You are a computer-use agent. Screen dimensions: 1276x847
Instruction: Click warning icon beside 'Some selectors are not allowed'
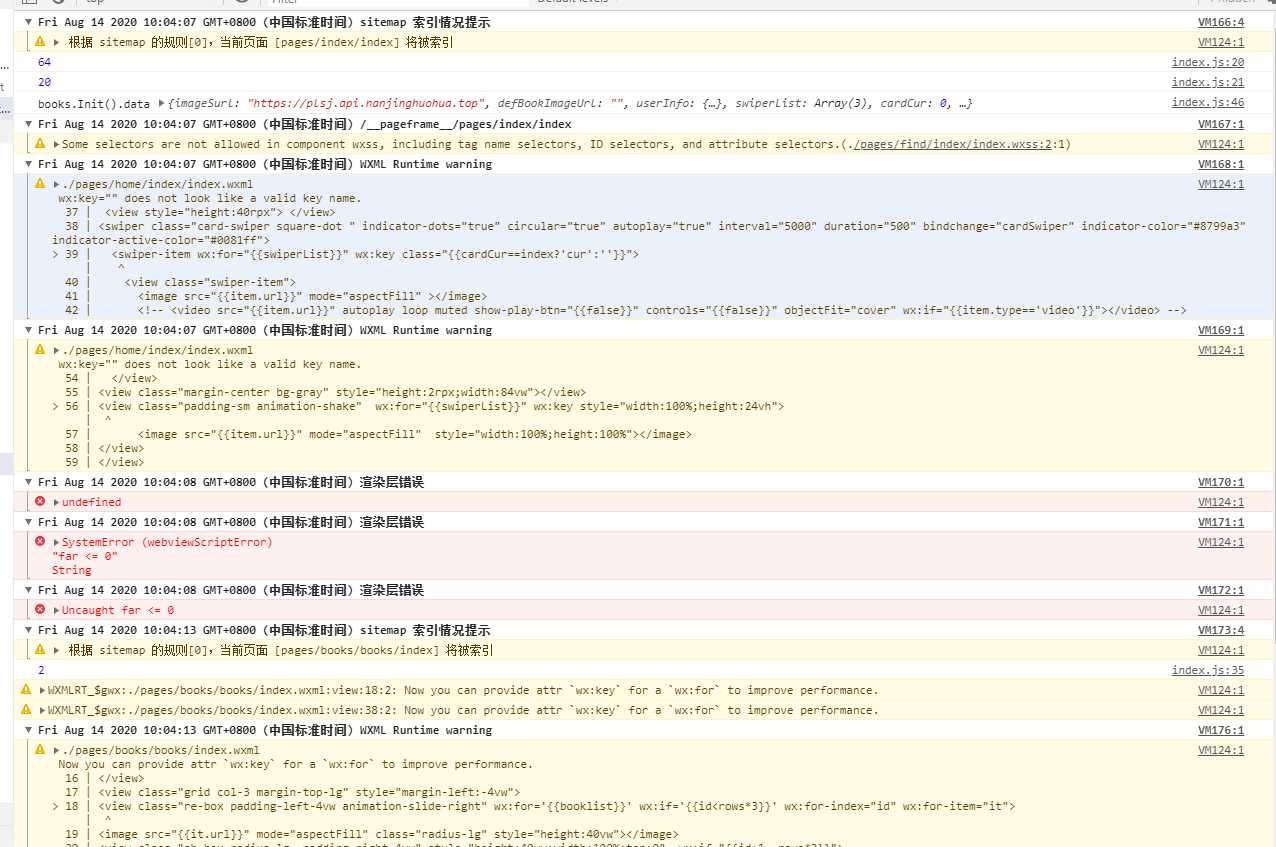(40, 144)
